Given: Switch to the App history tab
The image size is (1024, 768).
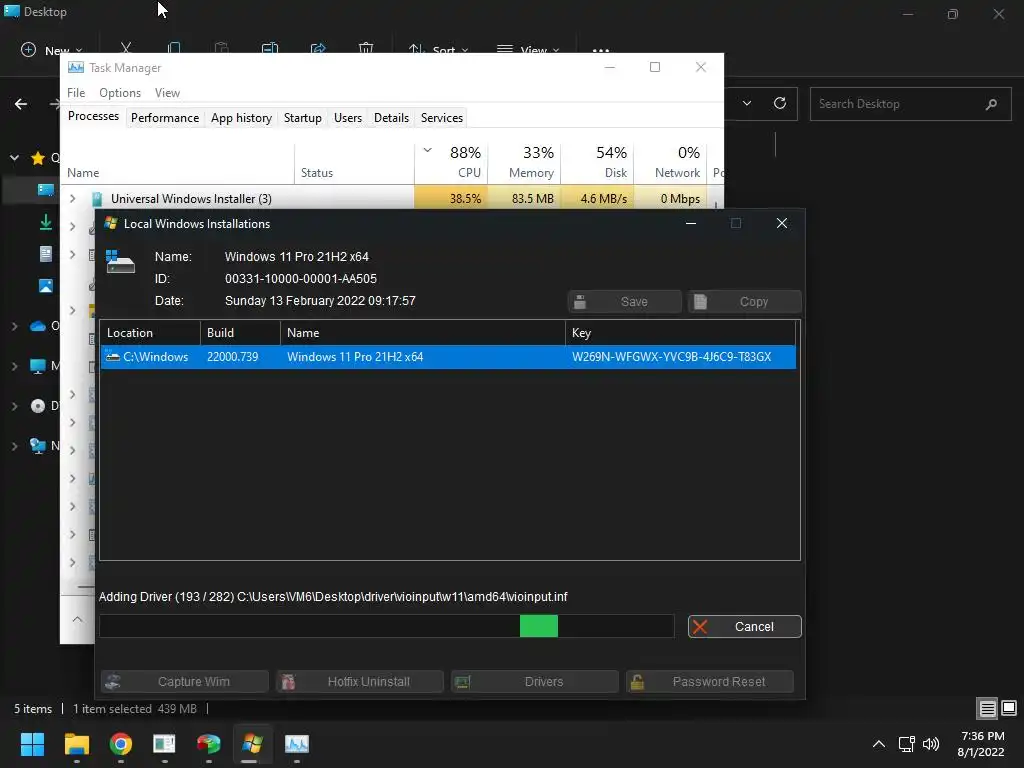Looking at the screenshot, I should coord(241,118).
